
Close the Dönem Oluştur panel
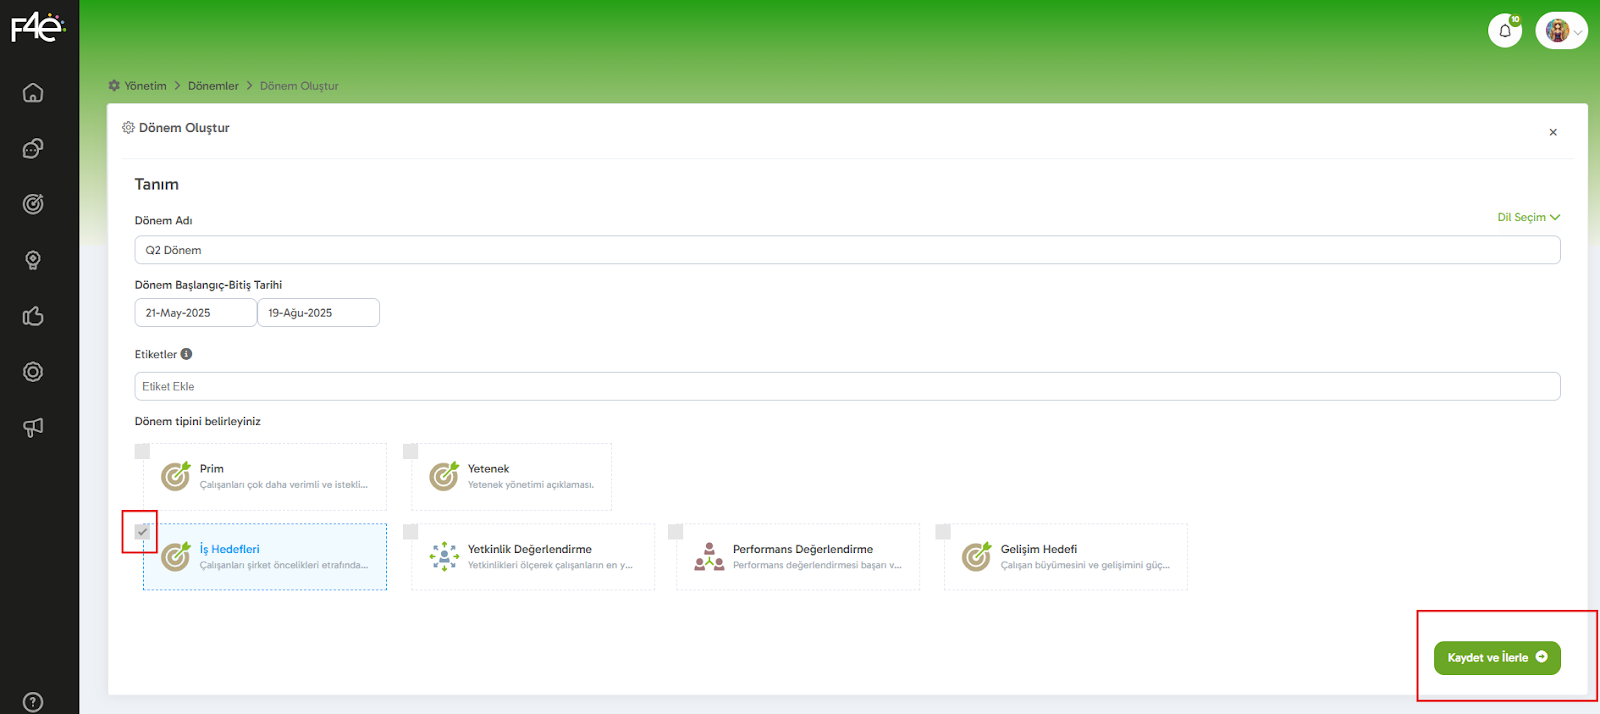point(1553,132)
